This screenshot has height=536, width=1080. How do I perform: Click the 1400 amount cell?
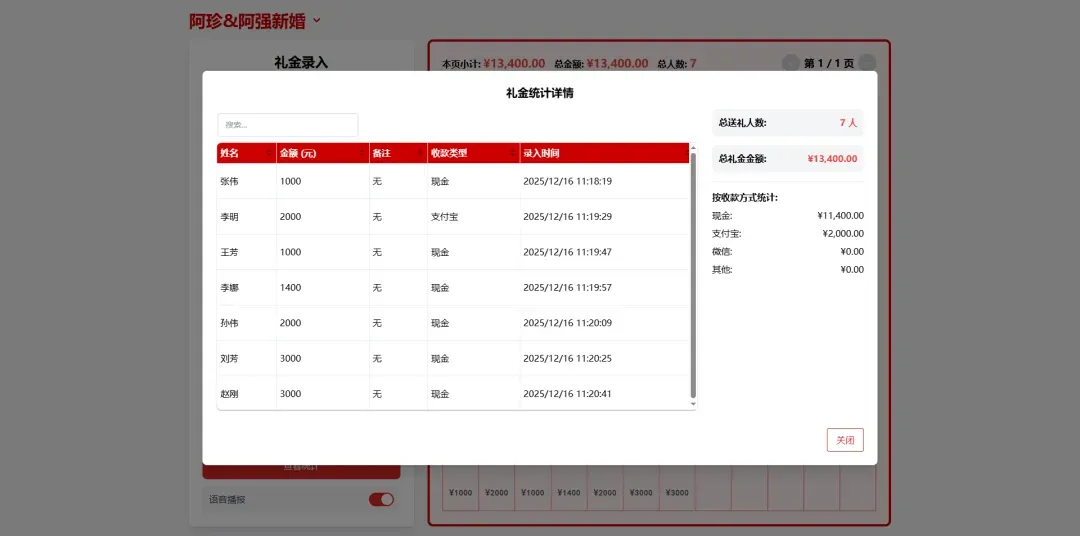pos(323,287)
